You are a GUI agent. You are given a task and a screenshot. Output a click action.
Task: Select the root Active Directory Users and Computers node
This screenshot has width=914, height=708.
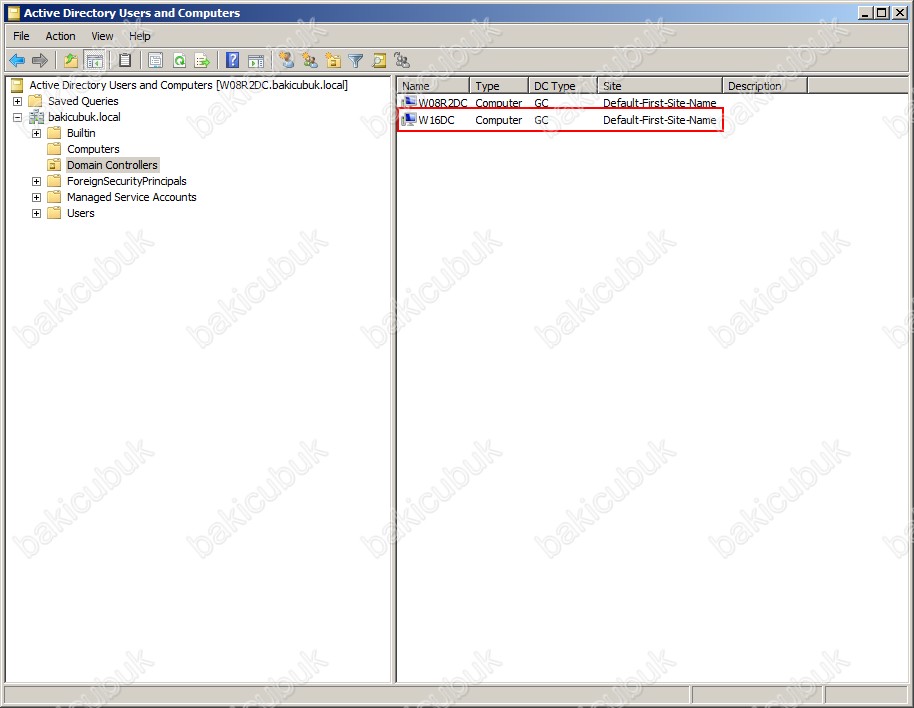tap(188, 85)
